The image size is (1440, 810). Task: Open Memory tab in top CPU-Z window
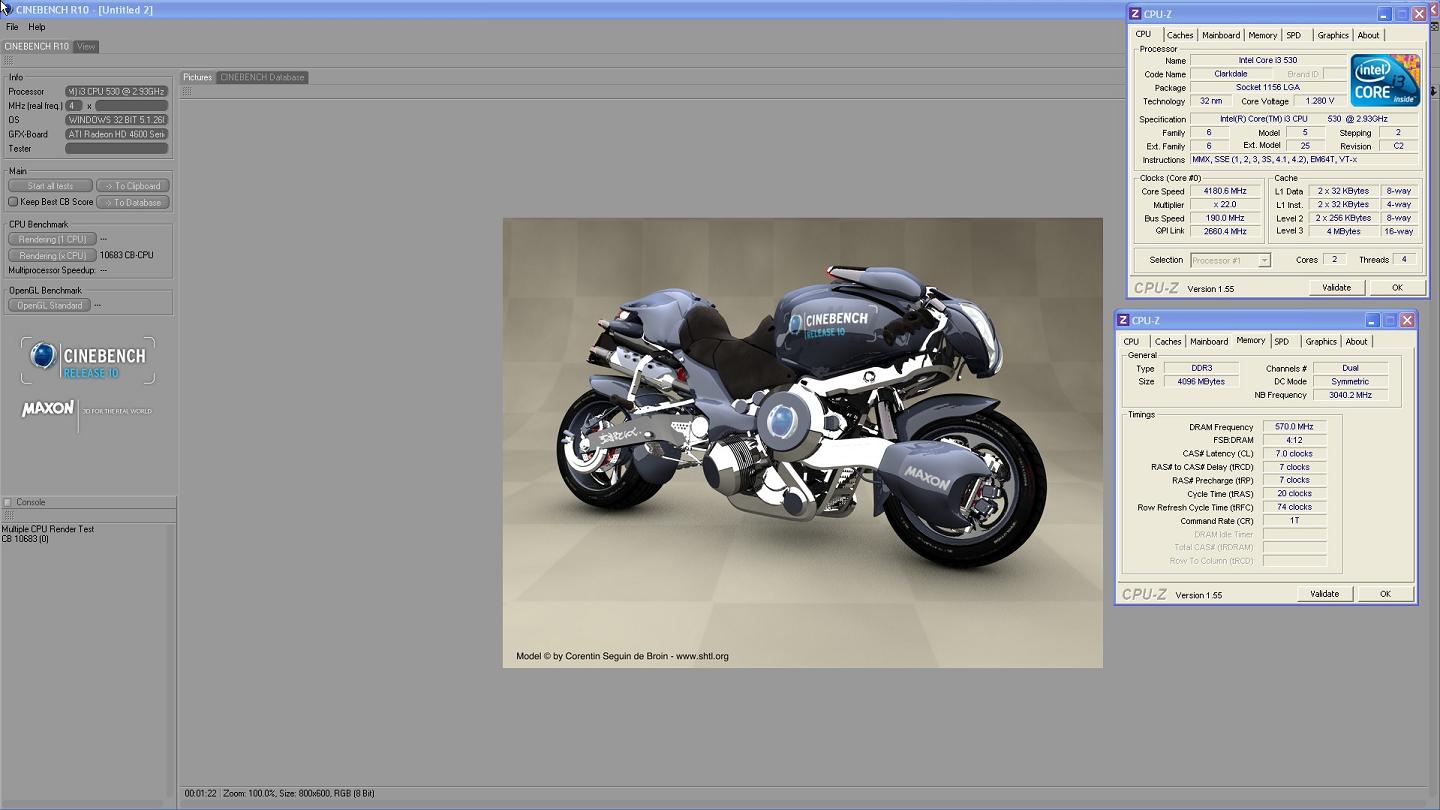coord(1262,35)
